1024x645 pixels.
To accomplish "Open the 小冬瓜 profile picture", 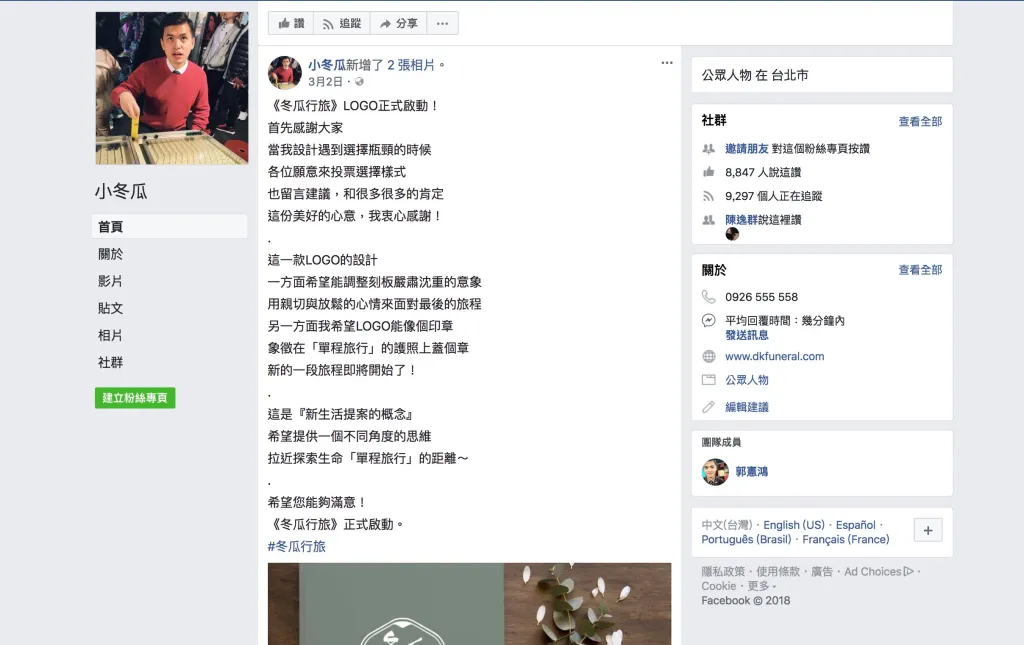I will click(x=172, y=88).
